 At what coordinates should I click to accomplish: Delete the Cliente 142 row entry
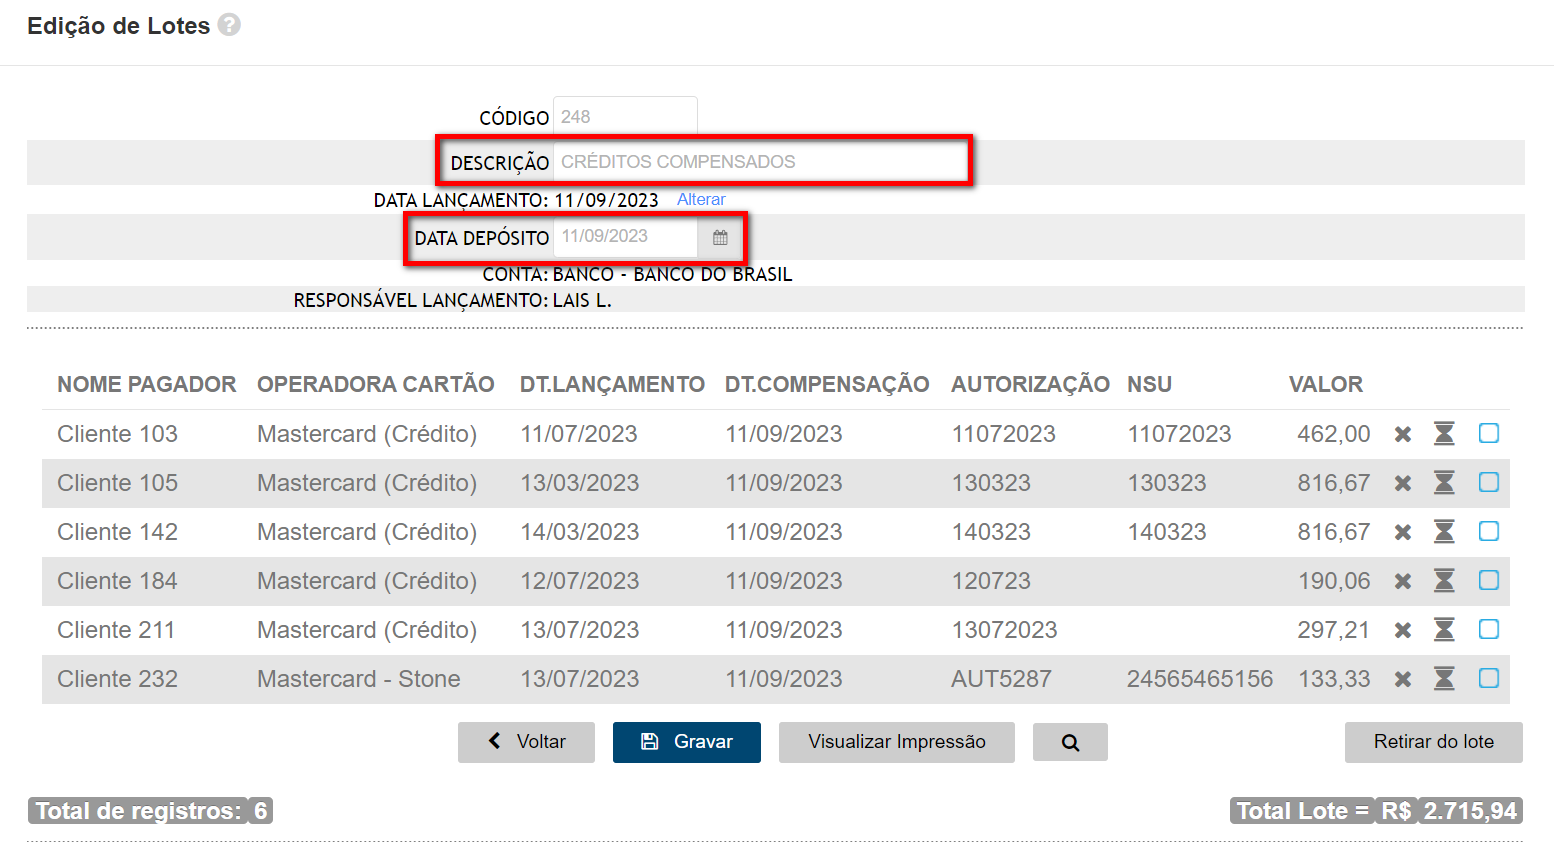pyautogui.click(x=1403, y=532)
